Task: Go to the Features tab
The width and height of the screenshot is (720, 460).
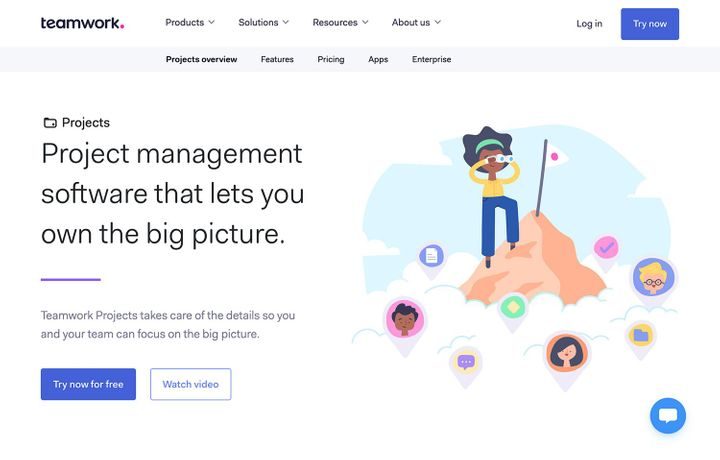Action: pyautogui.click(x=277, y=59)
